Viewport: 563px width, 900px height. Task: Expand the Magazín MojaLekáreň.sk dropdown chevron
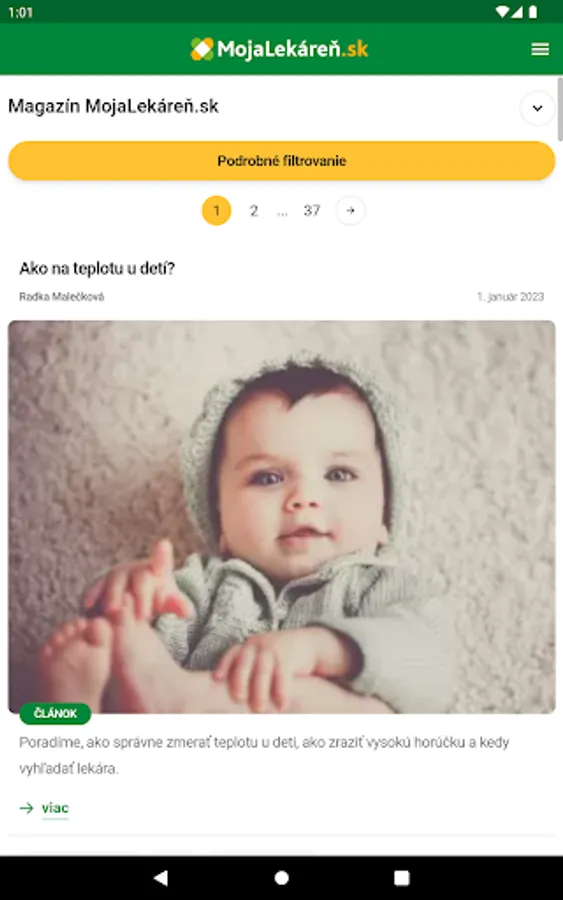[537, 108]
